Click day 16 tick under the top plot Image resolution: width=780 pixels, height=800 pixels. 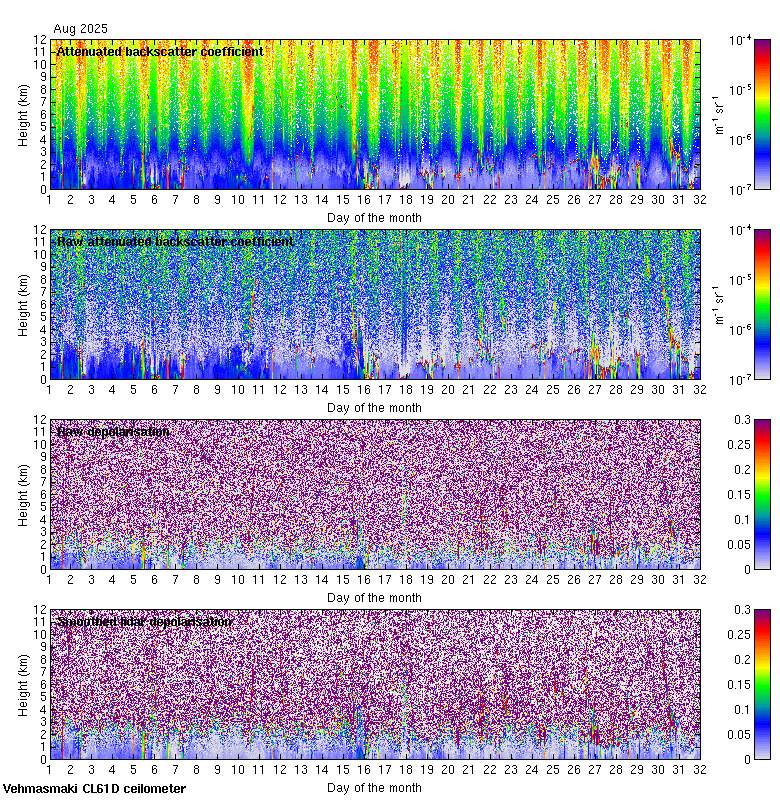coord(364,200)
